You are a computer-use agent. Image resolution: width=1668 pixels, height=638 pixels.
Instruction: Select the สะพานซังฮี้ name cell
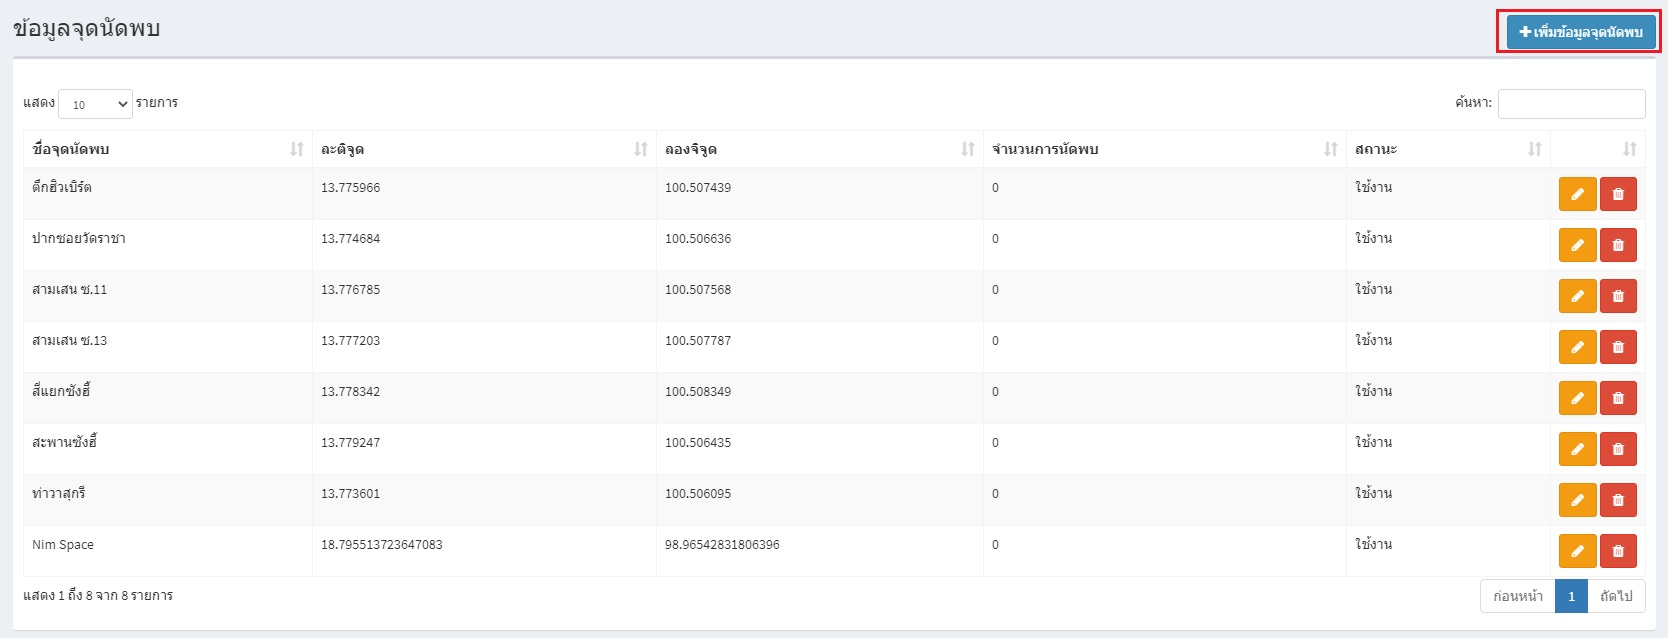(x=168, y=449)
